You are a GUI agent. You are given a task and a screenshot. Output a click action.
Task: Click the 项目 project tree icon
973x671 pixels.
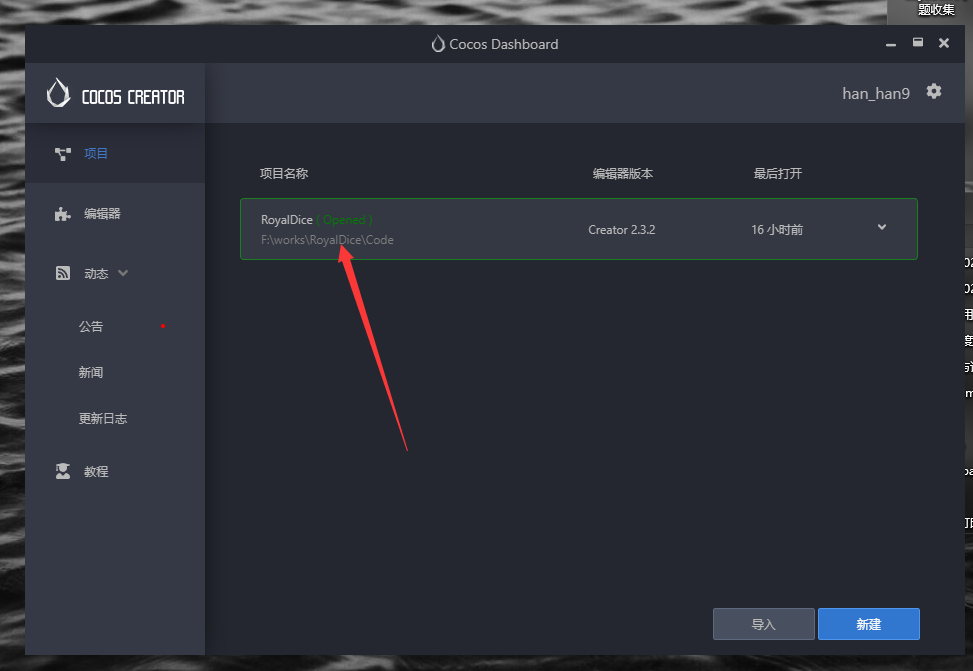point(63,154)
